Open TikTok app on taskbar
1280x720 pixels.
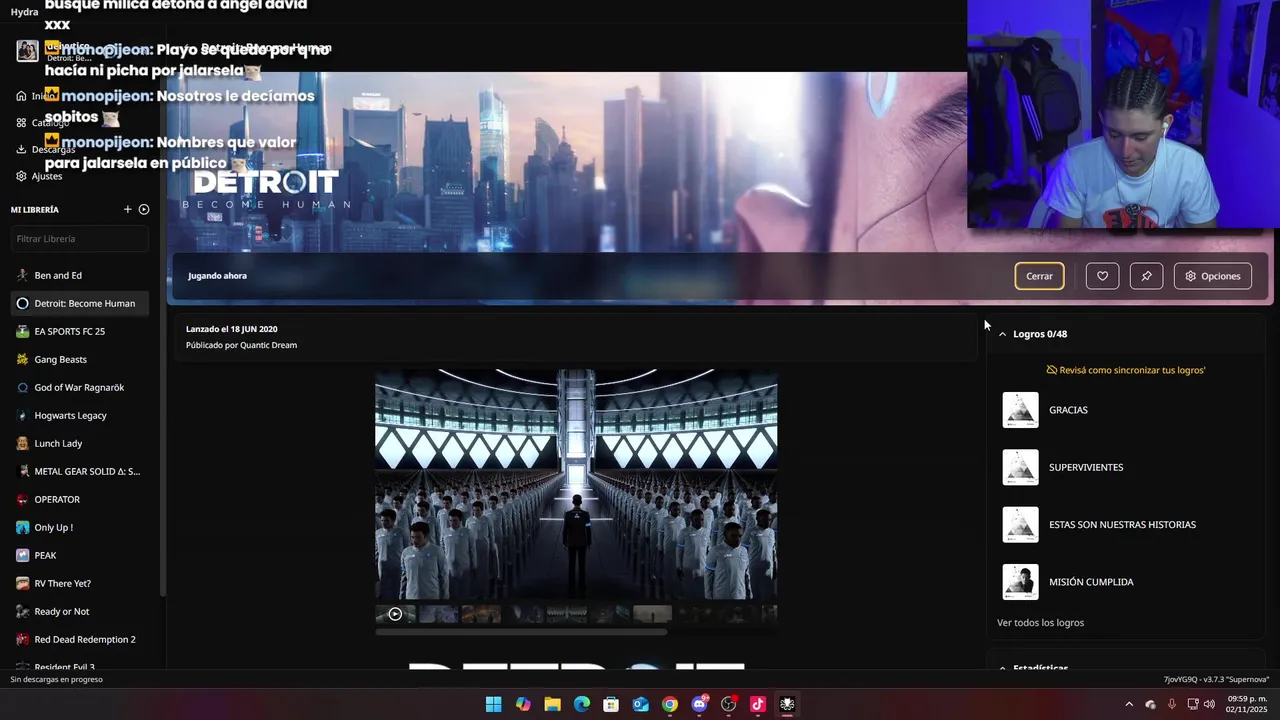(758, 704)
